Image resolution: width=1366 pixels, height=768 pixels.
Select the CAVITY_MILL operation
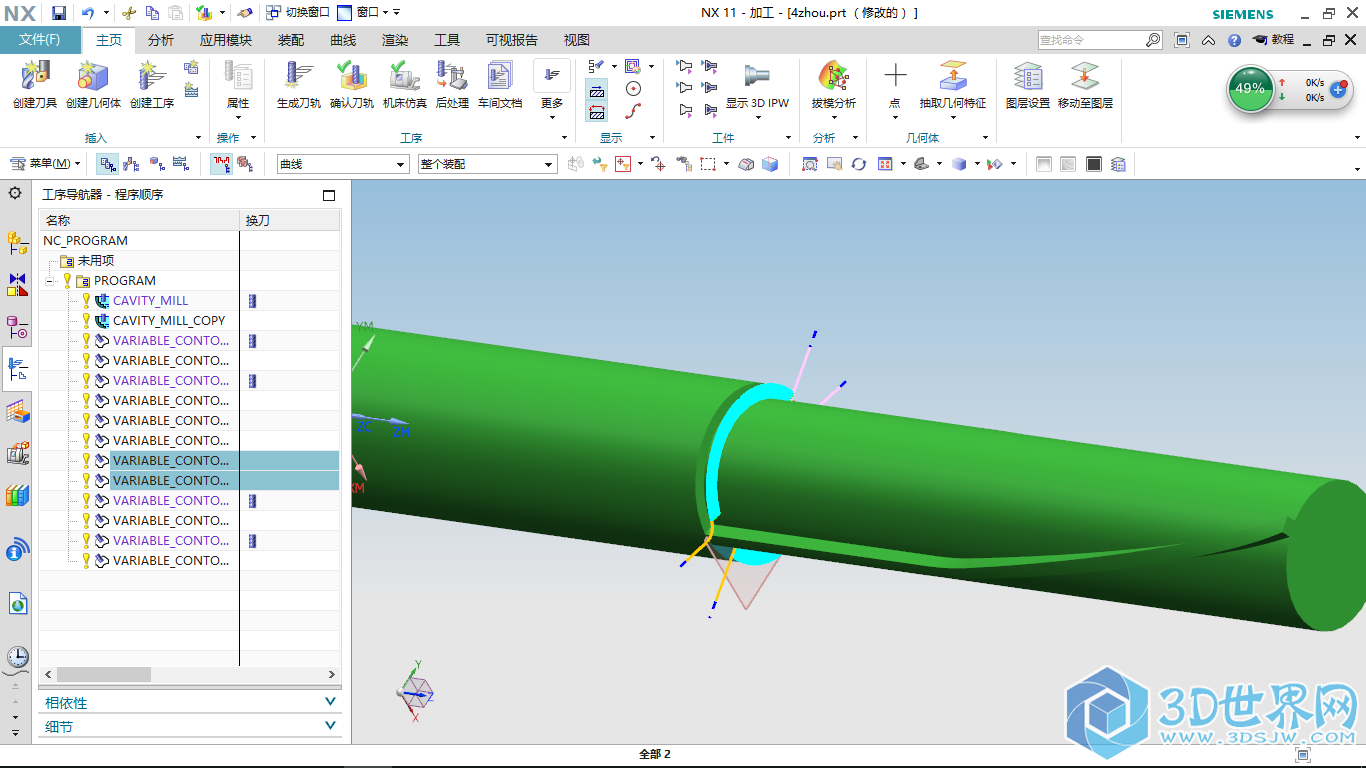pos(150,301)
